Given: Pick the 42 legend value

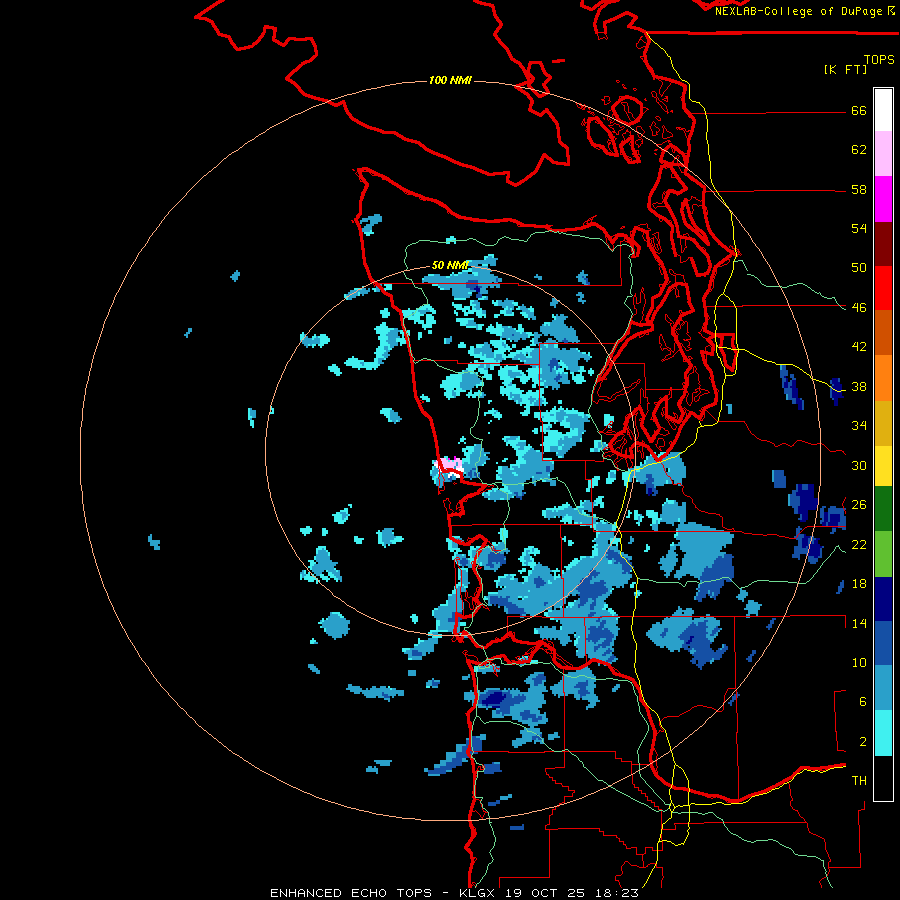Looking at the screenshot, I should point(859,347).
